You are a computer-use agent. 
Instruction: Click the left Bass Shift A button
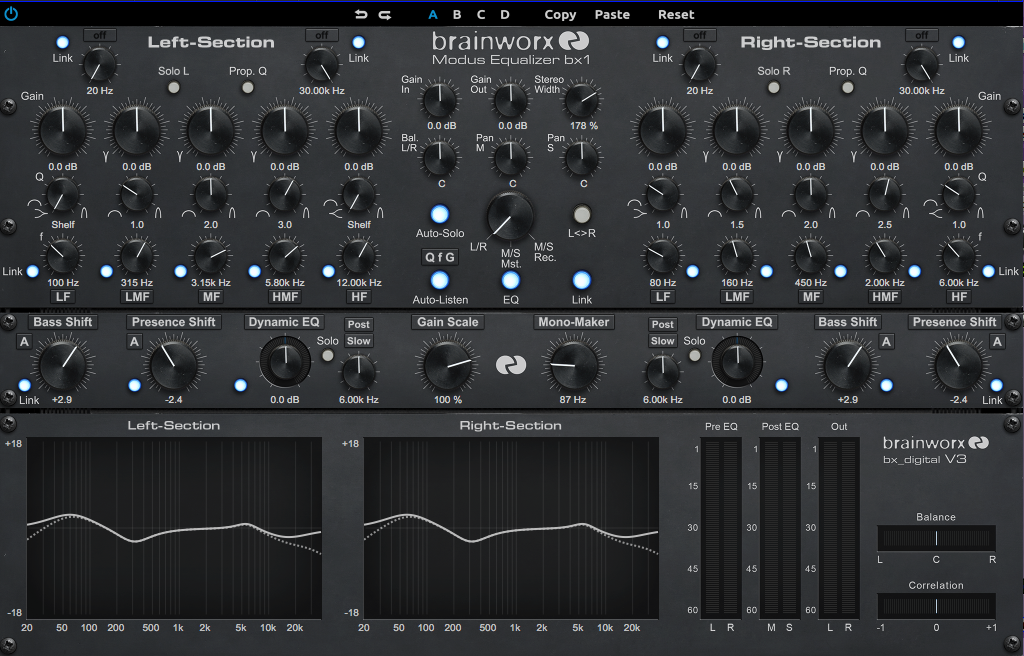click(x=24, y=341)
